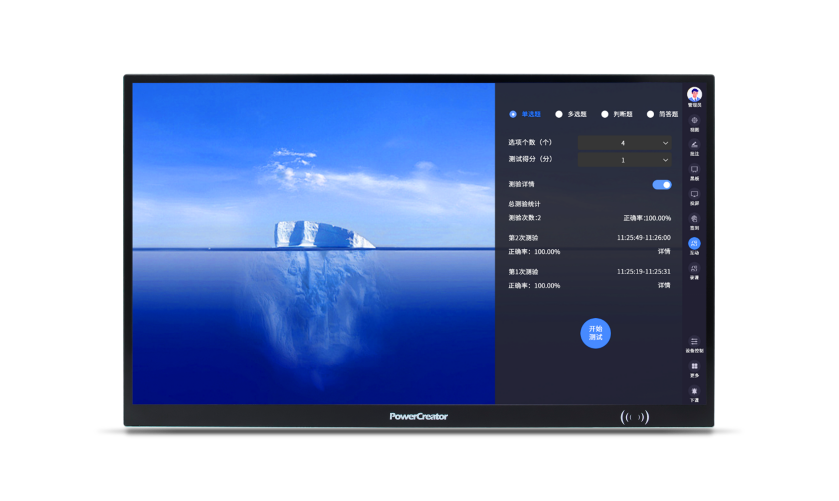
Task: Open the 批注 annotation tool
Action: click(x=694, y=146)
